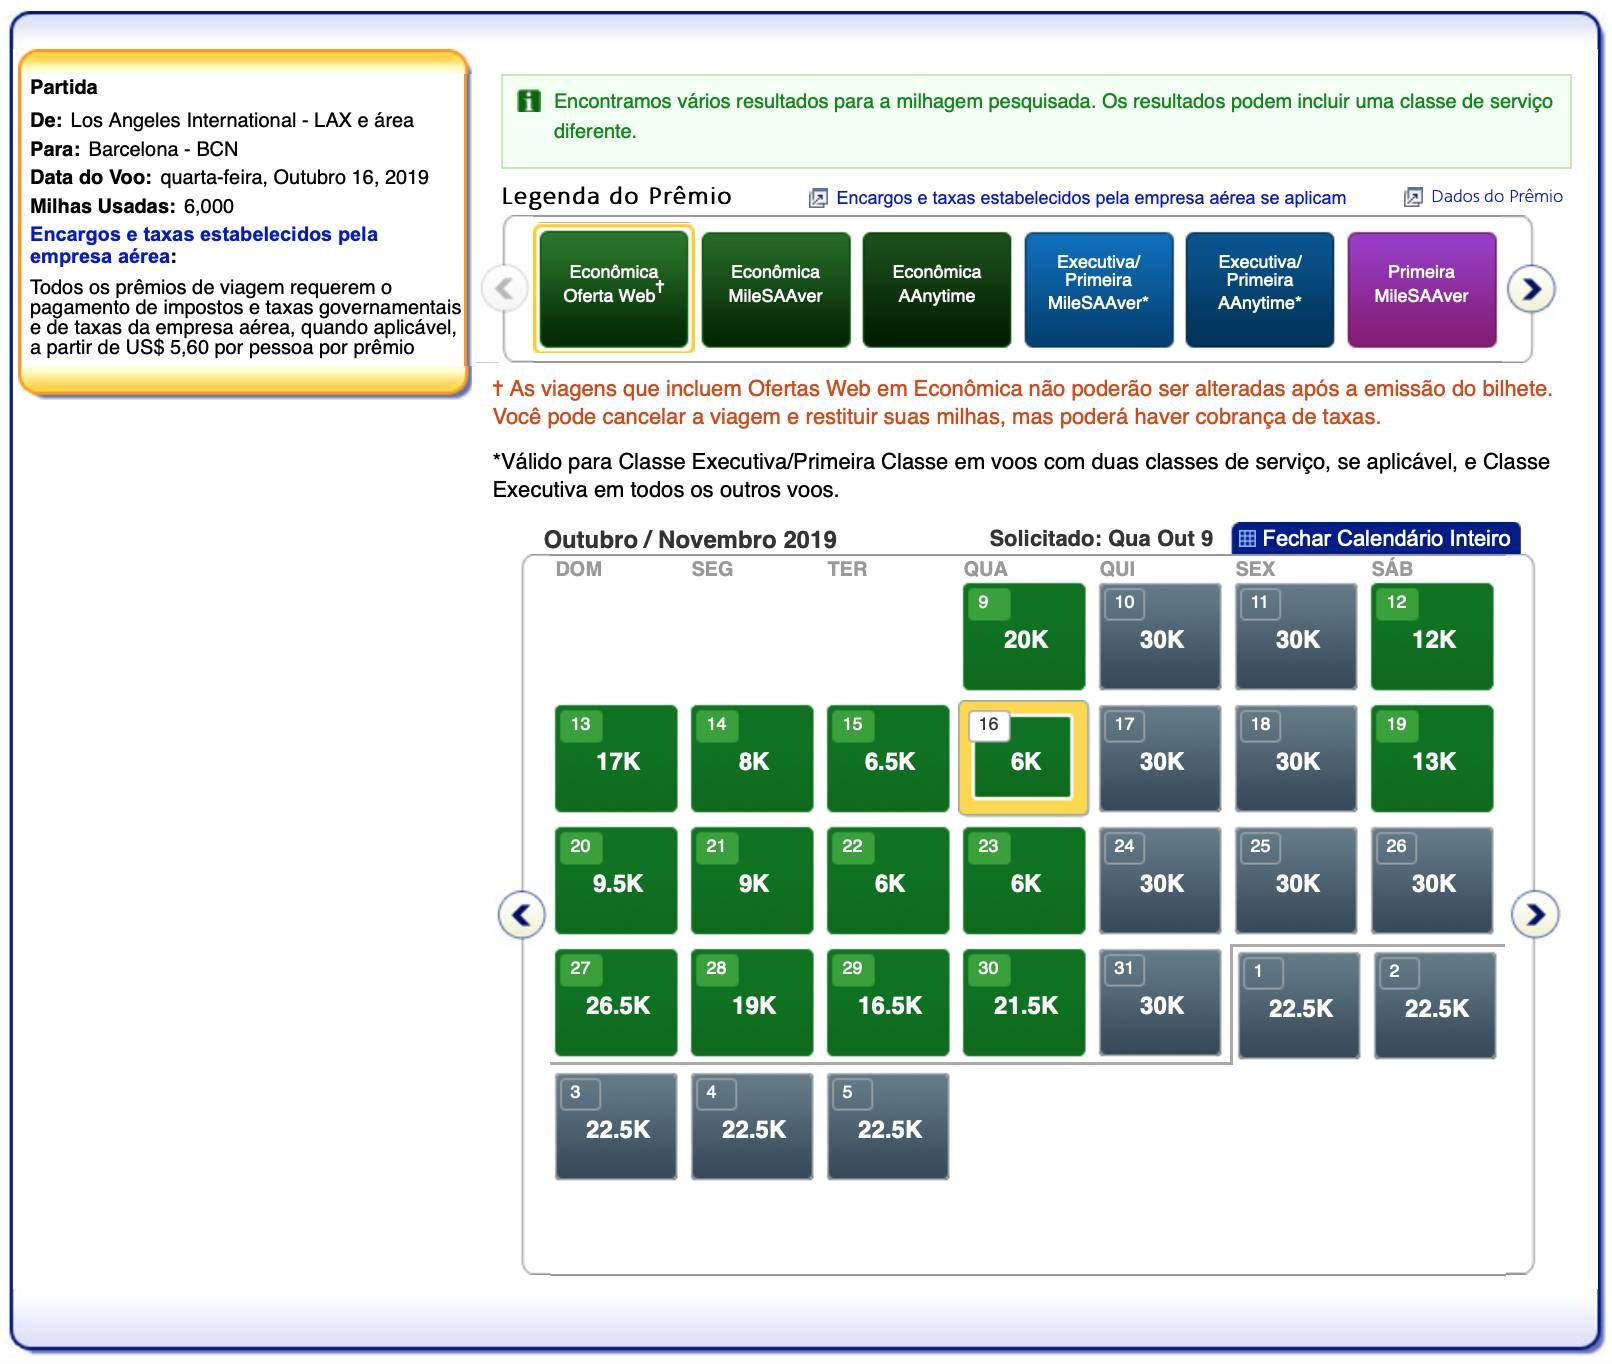Choose October 21 for 9K miles
The height and width of the screenshot is (1364, 1612).
click(x=752, y=881)
